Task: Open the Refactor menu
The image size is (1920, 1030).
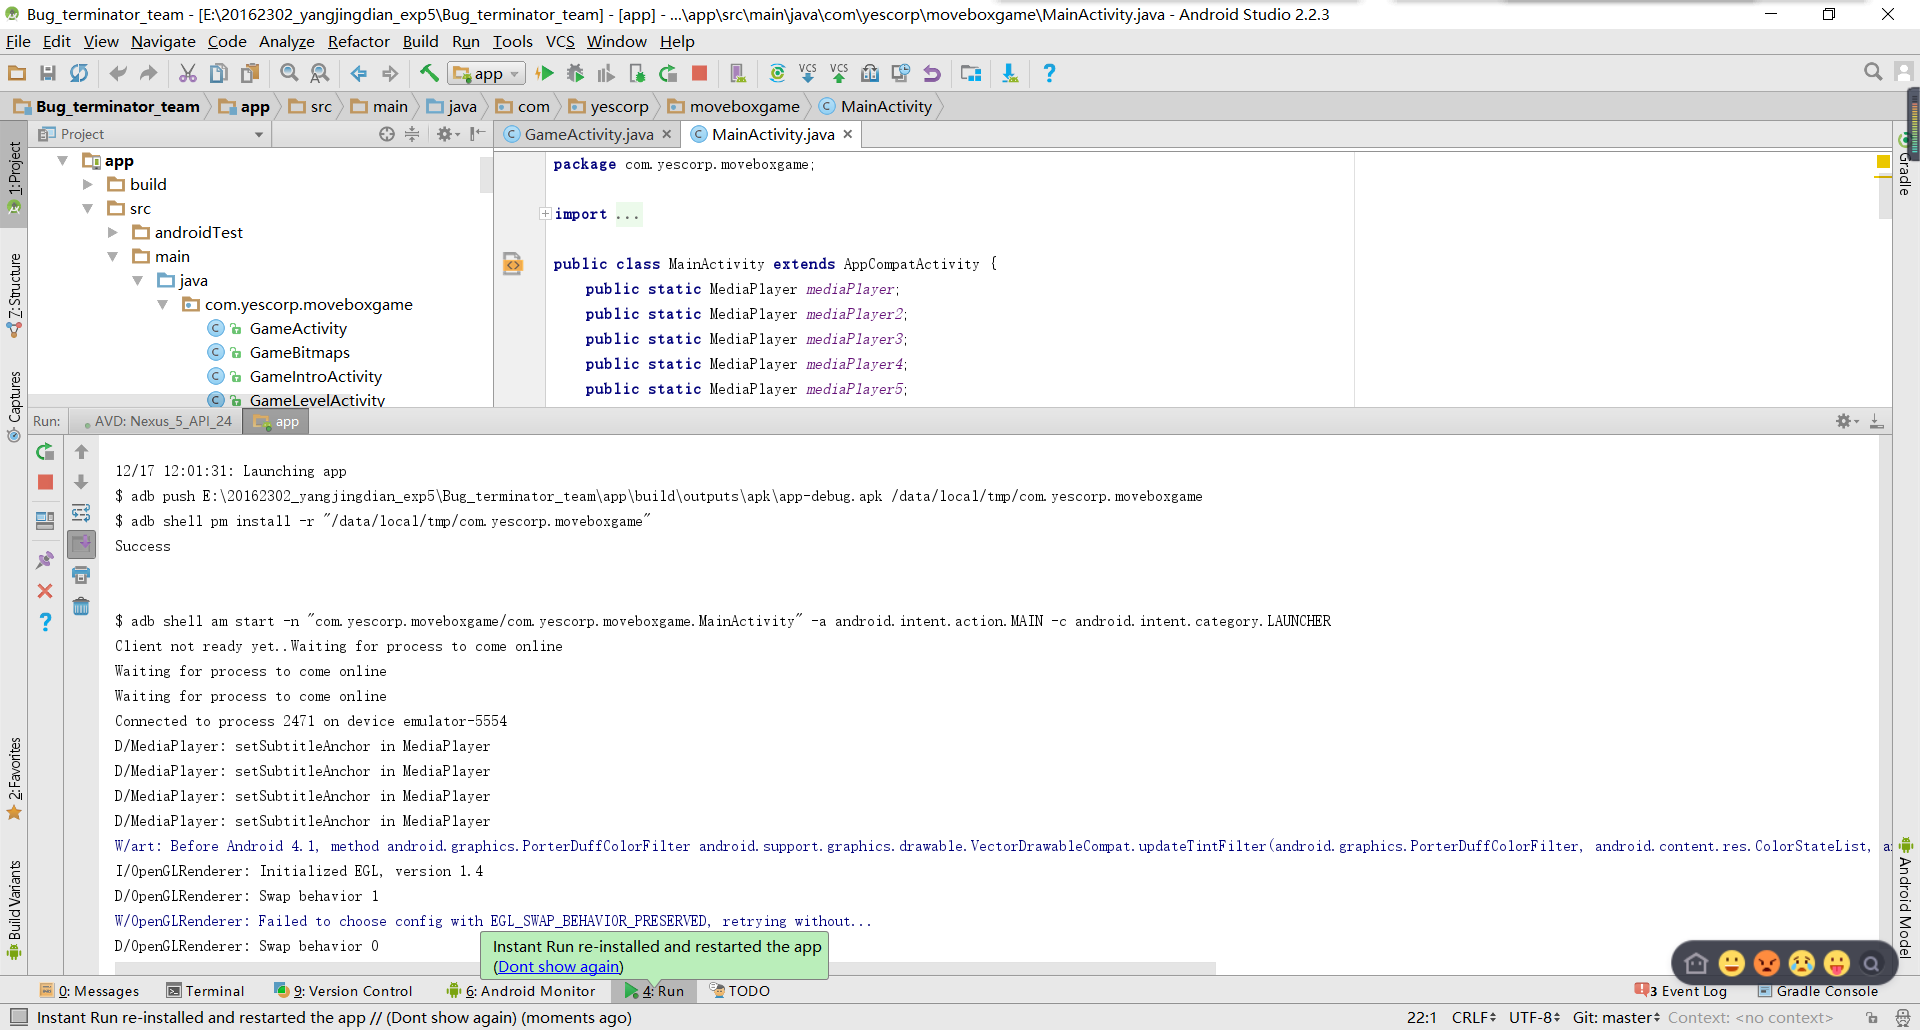Action: pyautogui.click(x=358, y=41)
